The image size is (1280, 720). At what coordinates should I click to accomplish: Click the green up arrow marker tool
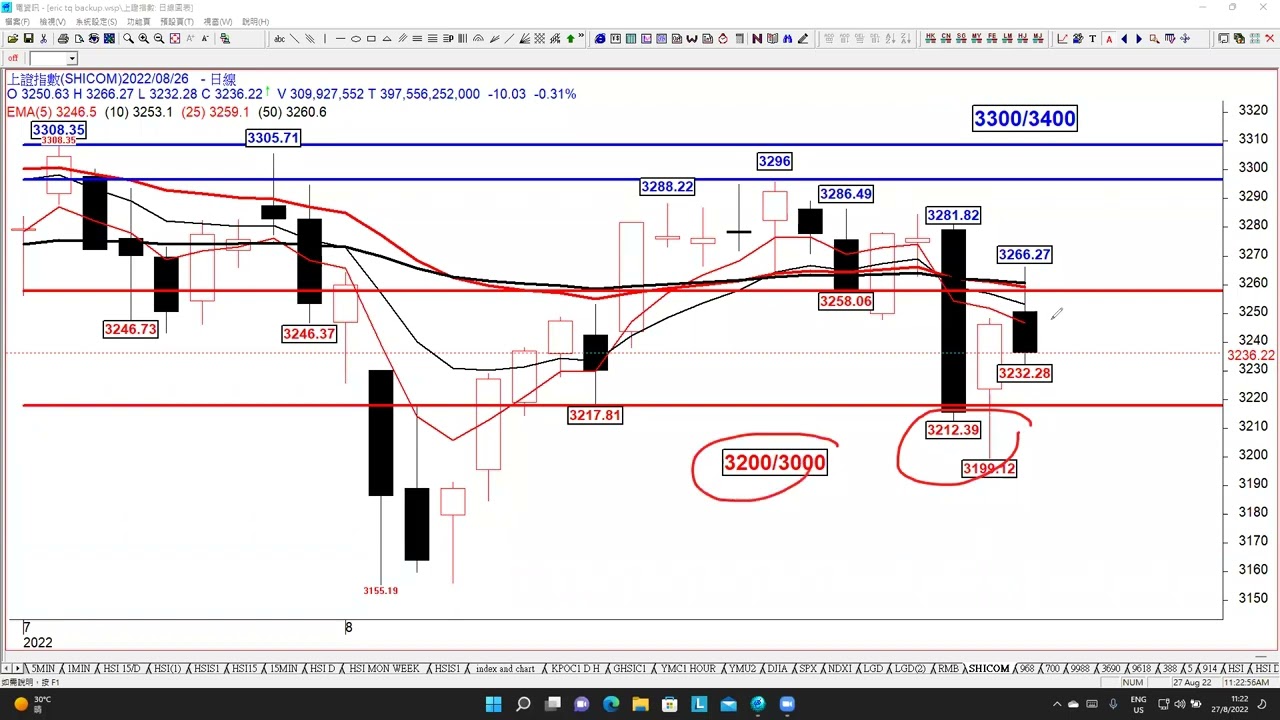coord(570,39)
